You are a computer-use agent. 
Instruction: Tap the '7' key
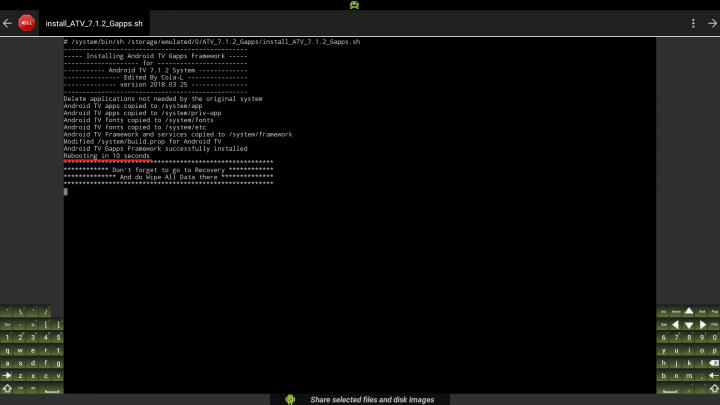[x=675, y=337]
